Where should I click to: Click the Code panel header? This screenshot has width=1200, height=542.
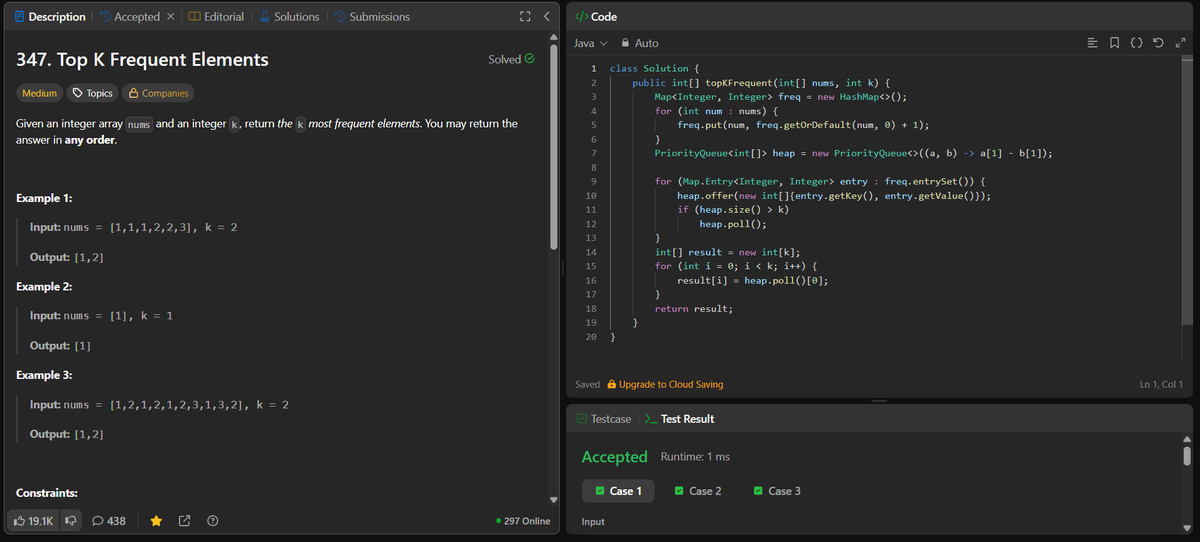click(x=597, y=17)
